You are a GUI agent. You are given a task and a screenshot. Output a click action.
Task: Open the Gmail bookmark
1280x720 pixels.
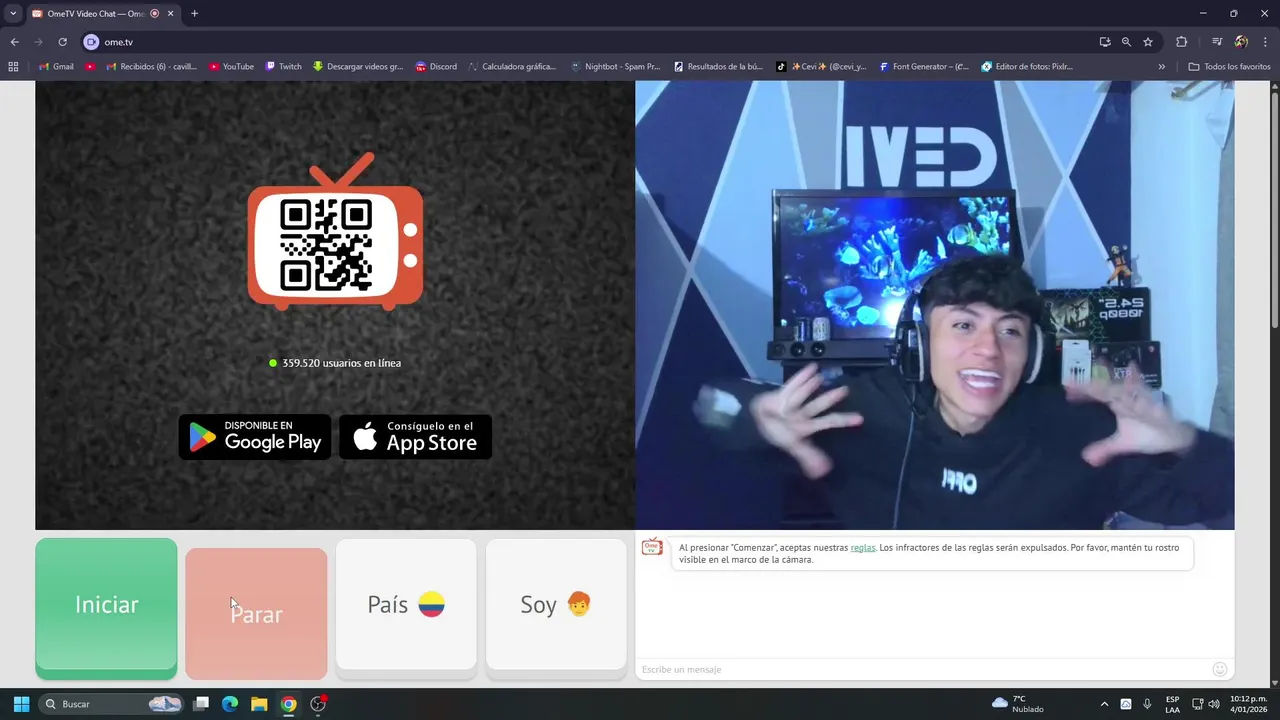point(56,67)
